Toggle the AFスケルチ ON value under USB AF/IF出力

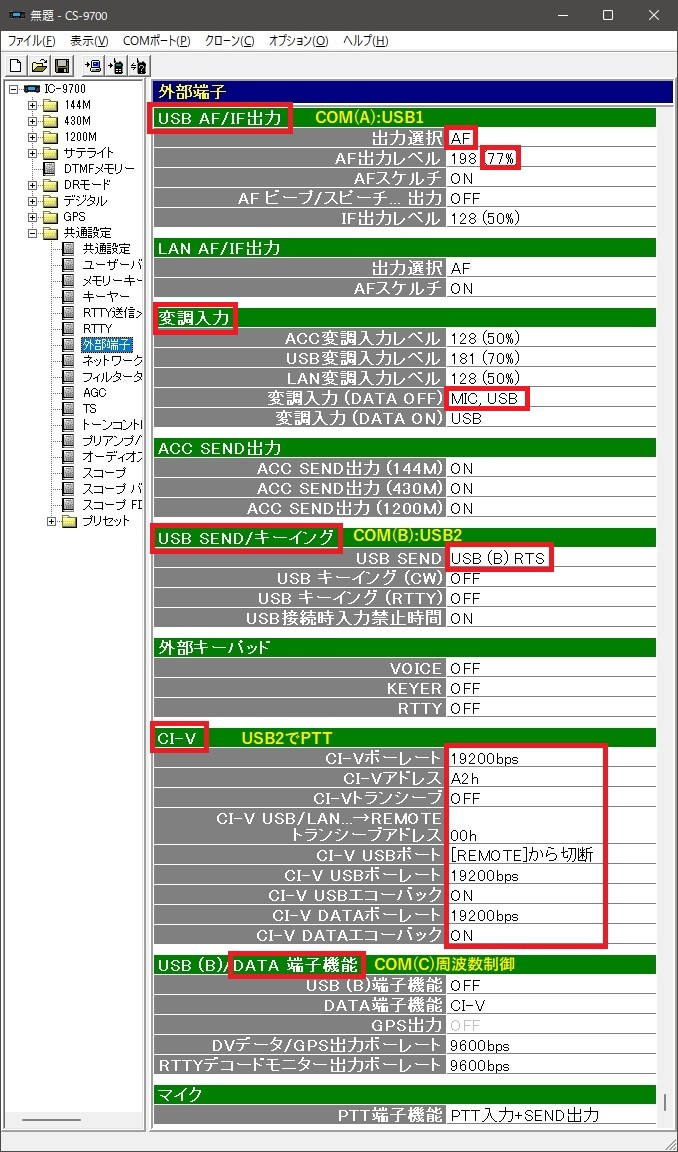(x=461, y=178)
